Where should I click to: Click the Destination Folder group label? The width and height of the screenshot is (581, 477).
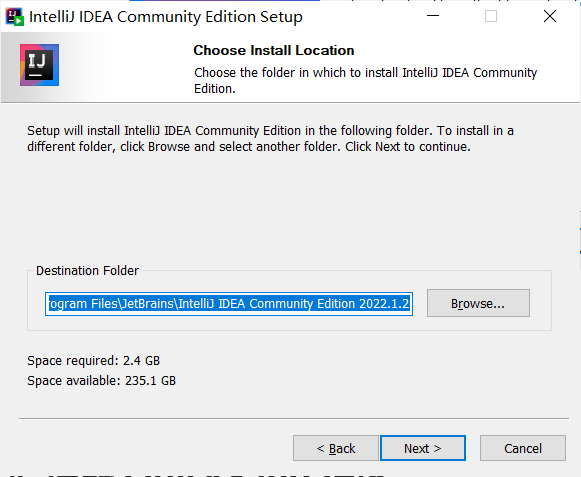point(87,271)
